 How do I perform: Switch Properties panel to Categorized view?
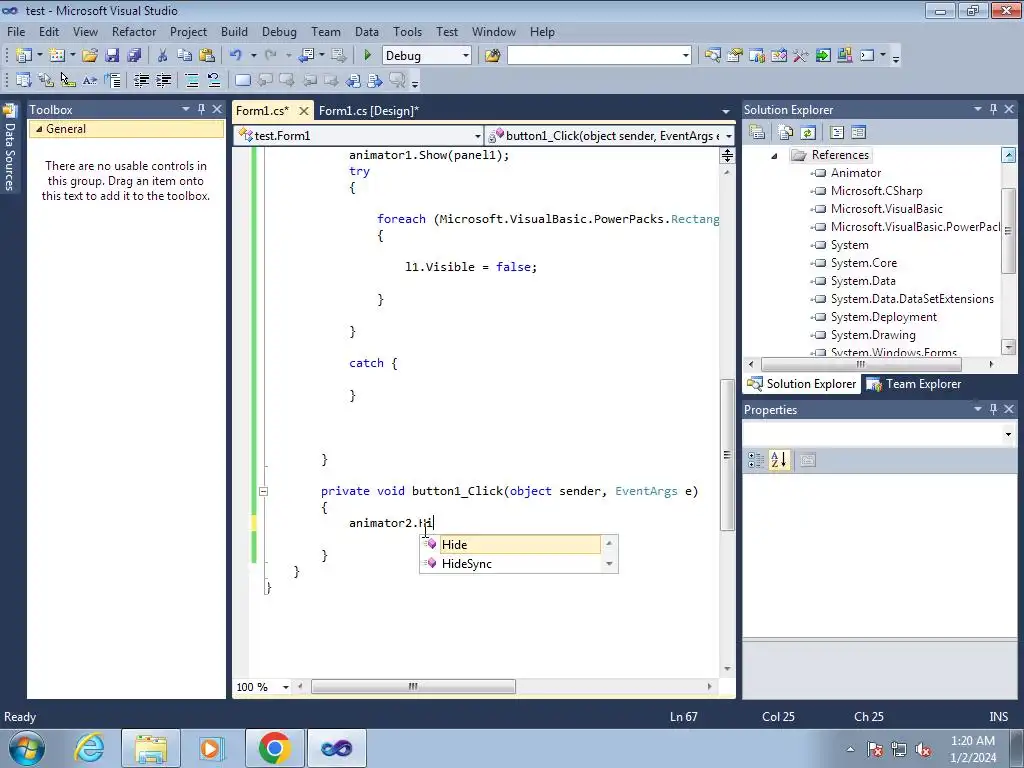(756, 460)
